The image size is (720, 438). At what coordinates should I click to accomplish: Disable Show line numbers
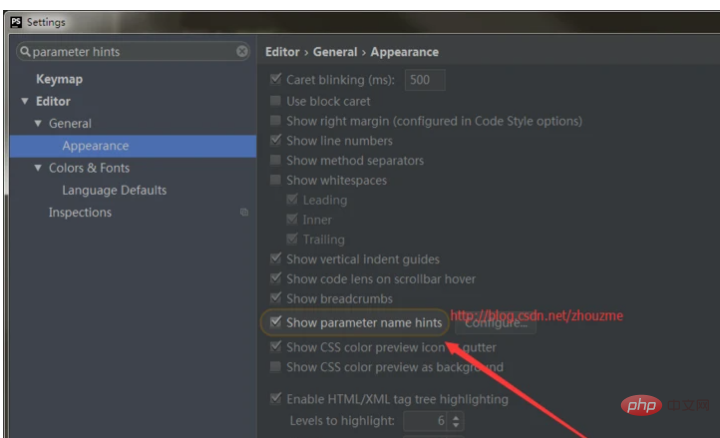point(276,140)
